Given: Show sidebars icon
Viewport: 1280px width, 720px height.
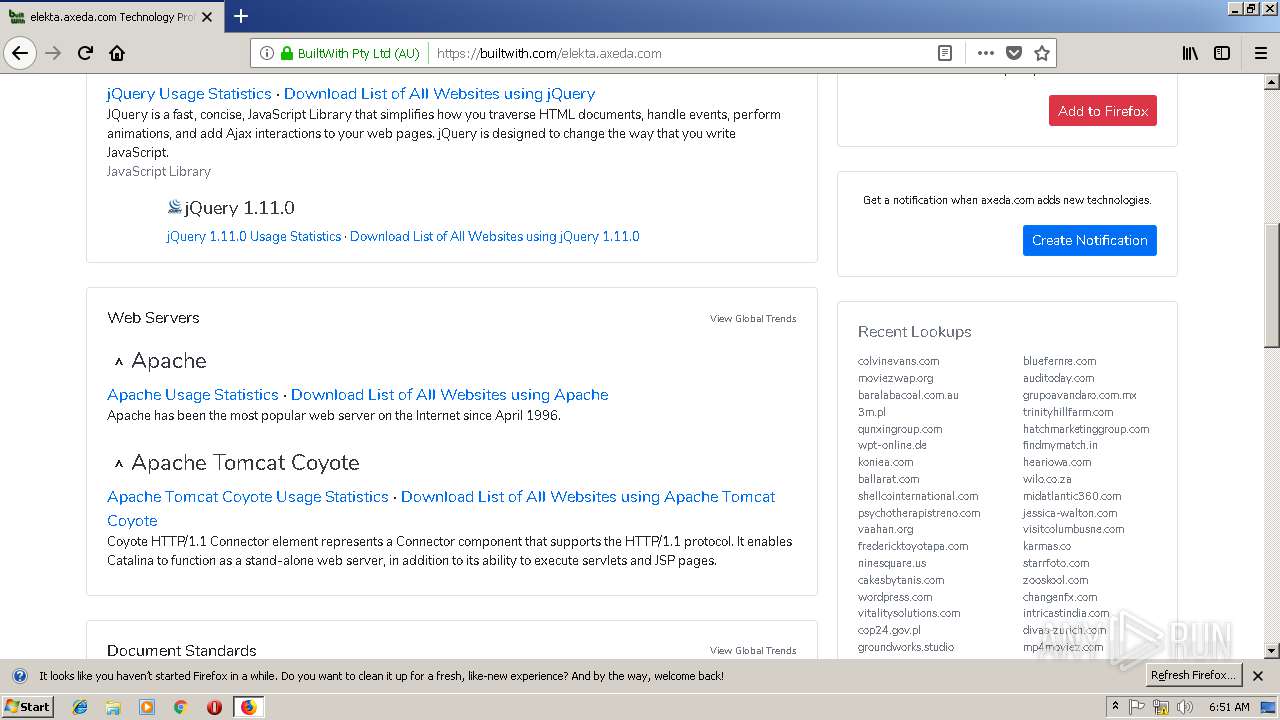Looking at the screenshot, I should tap(1222, 53).
